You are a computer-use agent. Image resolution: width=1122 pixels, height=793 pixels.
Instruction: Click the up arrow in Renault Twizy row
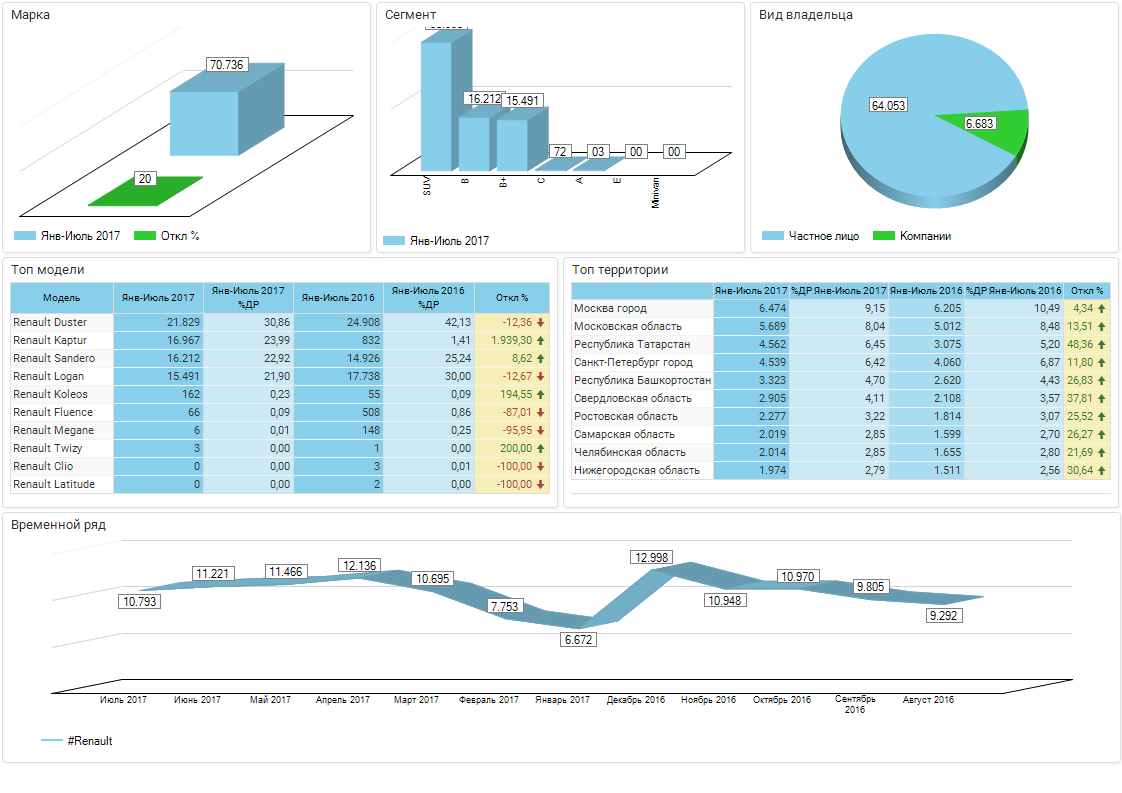tap(540, 448)
